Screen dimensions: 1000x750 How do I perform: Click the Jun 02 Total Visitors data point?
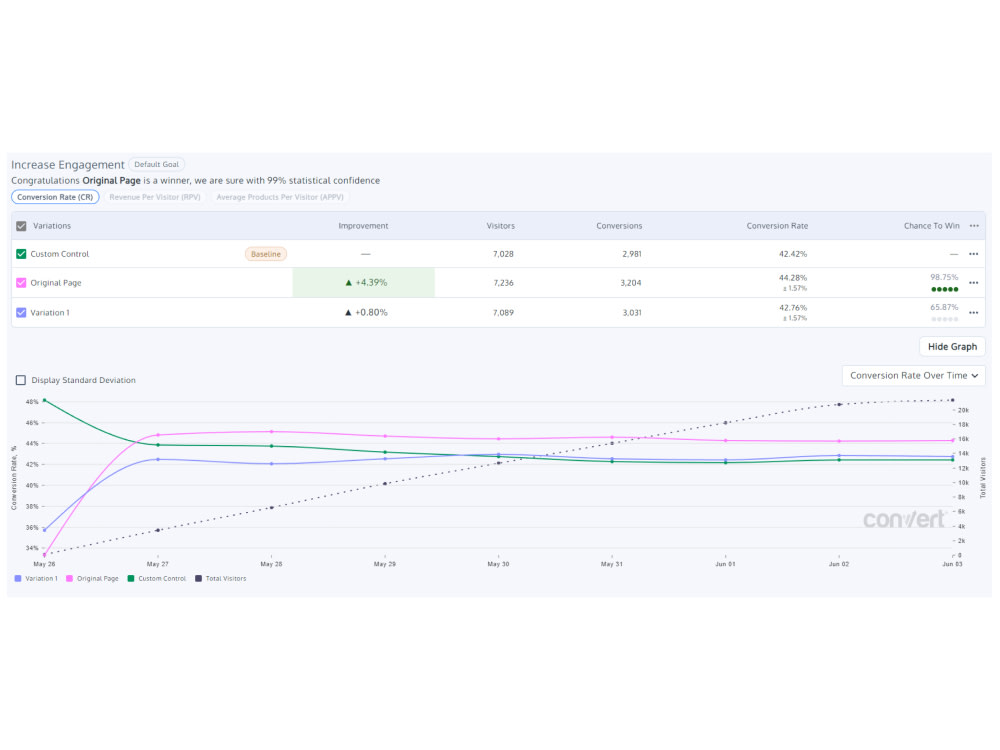tap(839, 404)
